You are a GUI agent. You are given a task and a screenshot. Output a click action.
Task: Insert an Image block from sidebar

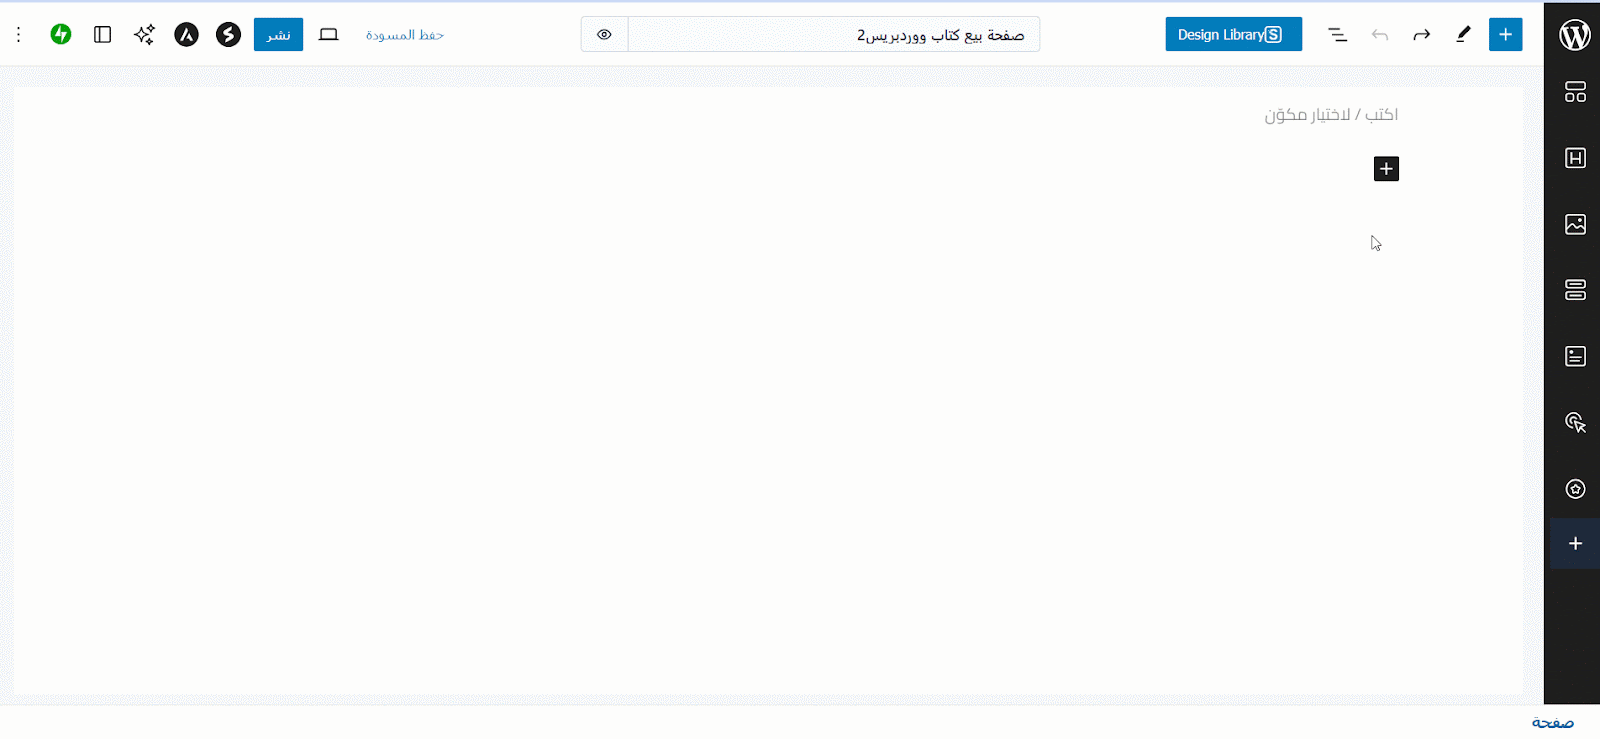pos(1575,224)
